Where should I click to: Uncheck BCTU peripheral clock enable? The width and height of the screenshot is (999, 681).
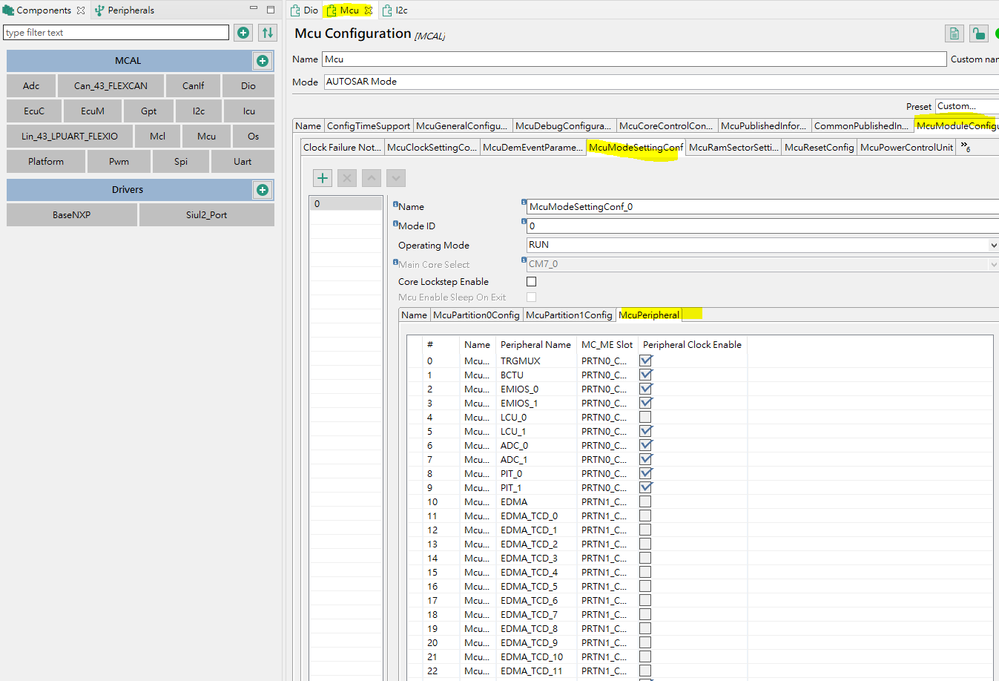[645, 375]
